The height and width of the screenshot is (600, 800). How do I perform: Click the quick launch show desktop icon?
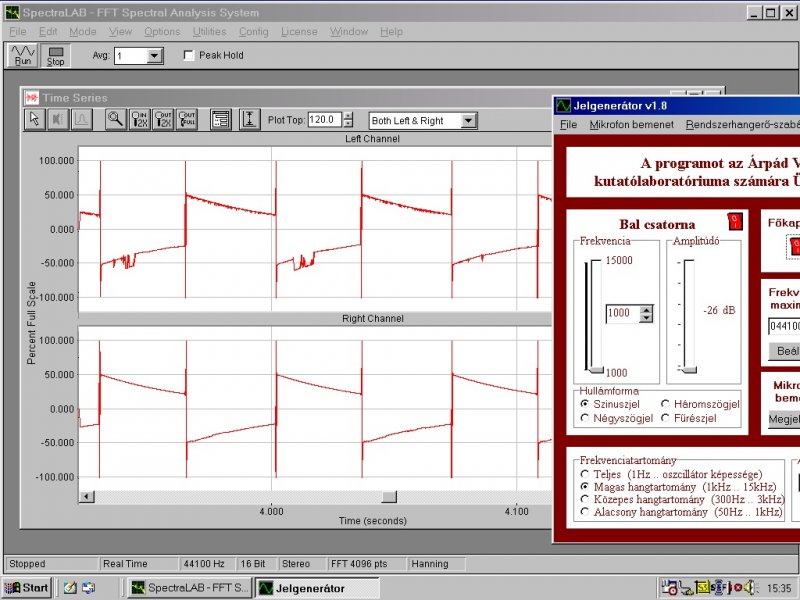coord(89,588)
